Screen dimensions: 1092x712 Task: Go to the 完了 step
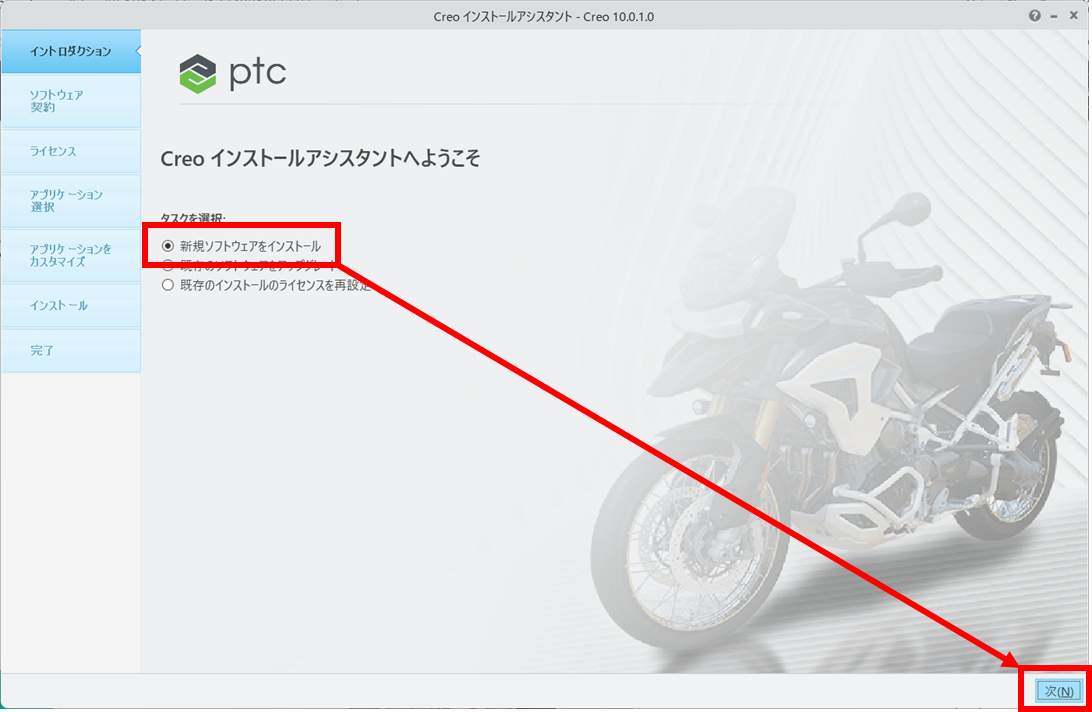point(70,351)
